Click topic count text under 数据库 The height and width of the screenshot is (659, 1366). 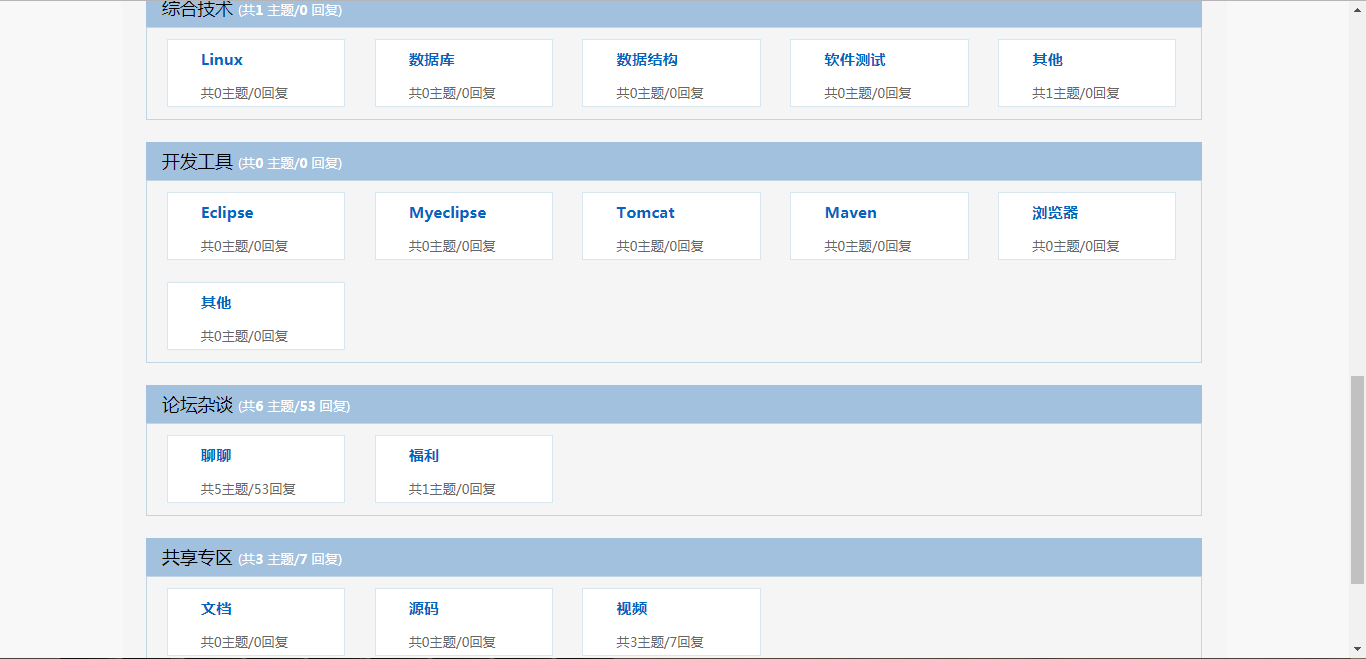(452, 93)
